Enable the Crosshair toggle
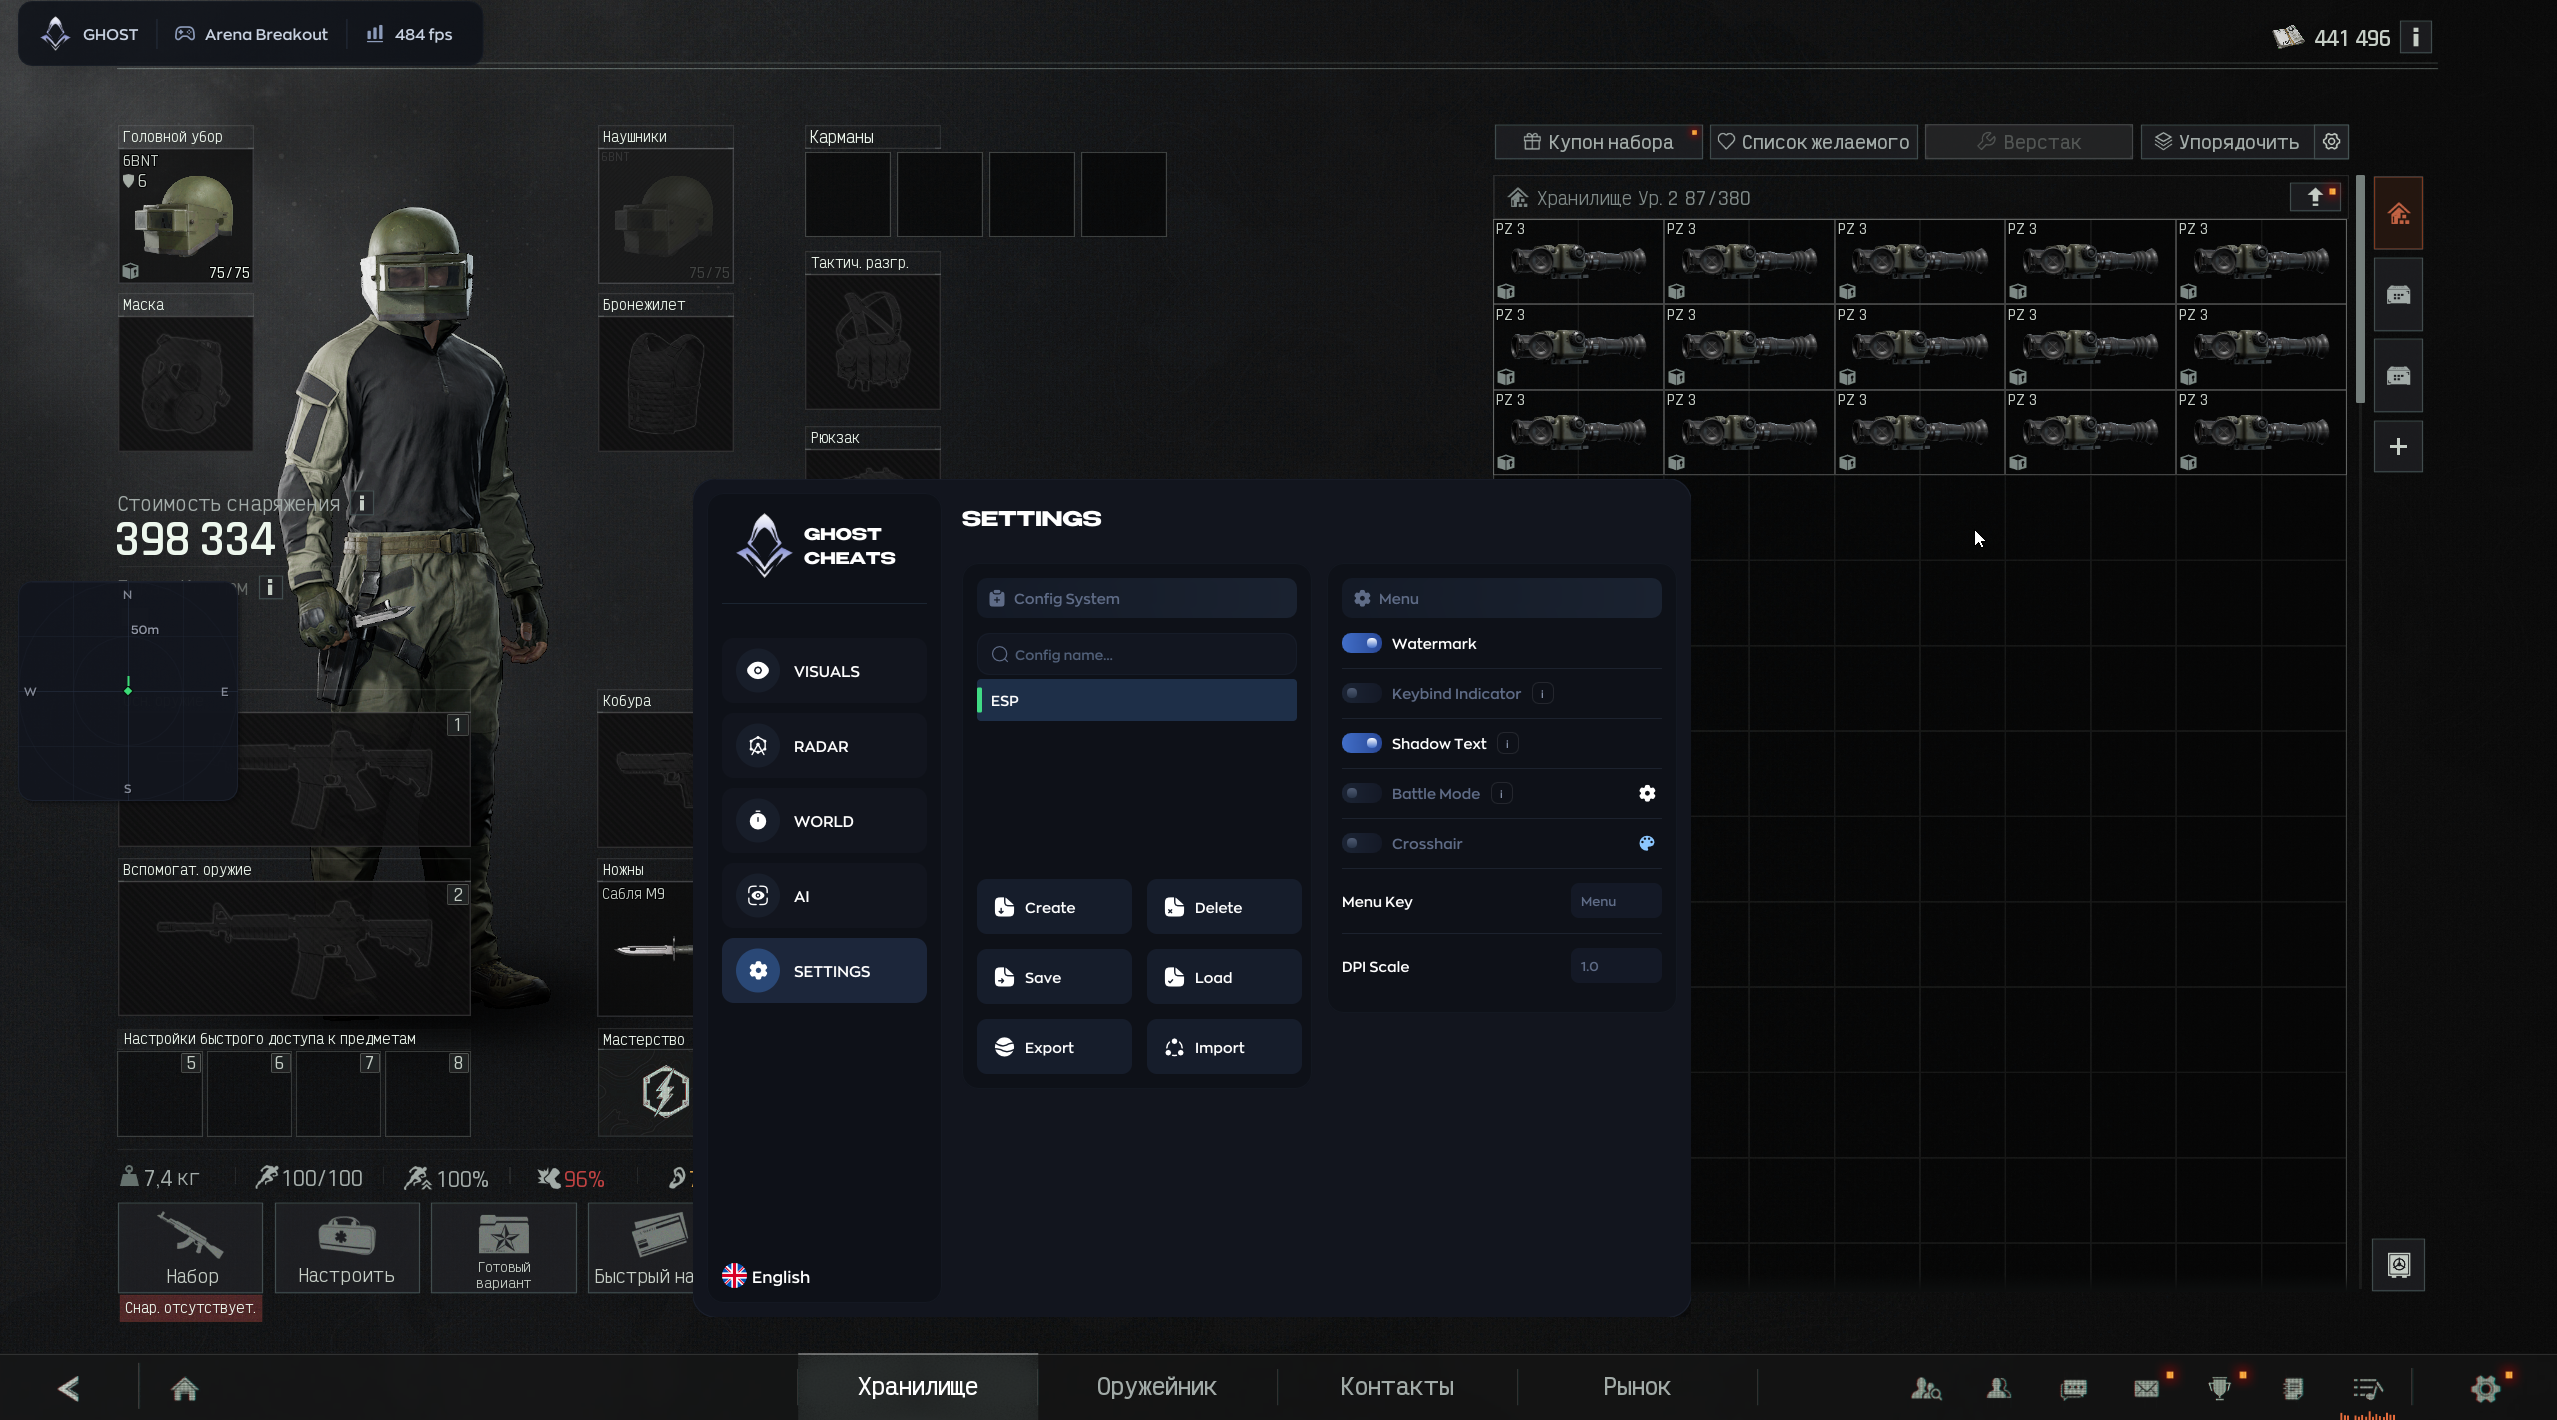 [1361, 843]
